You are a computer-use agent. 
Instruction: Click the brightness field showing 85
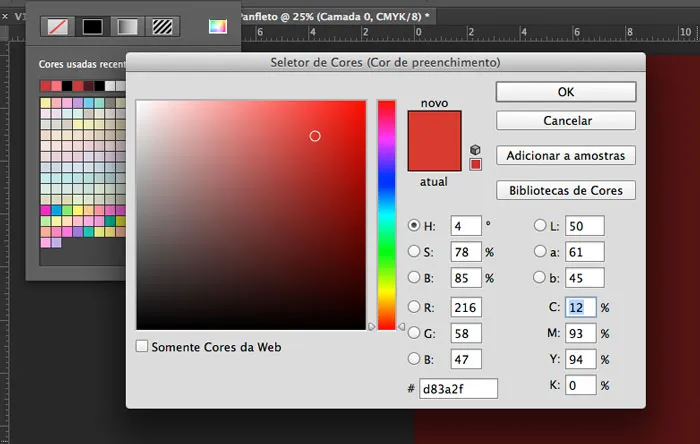tap(466, 278)
